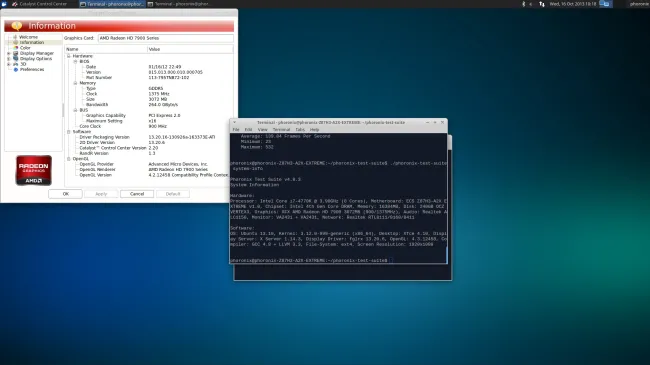The height and width of the screenshot is (365, 650).
Task: Collapse the BUS subsection
Action: point(75,110)
